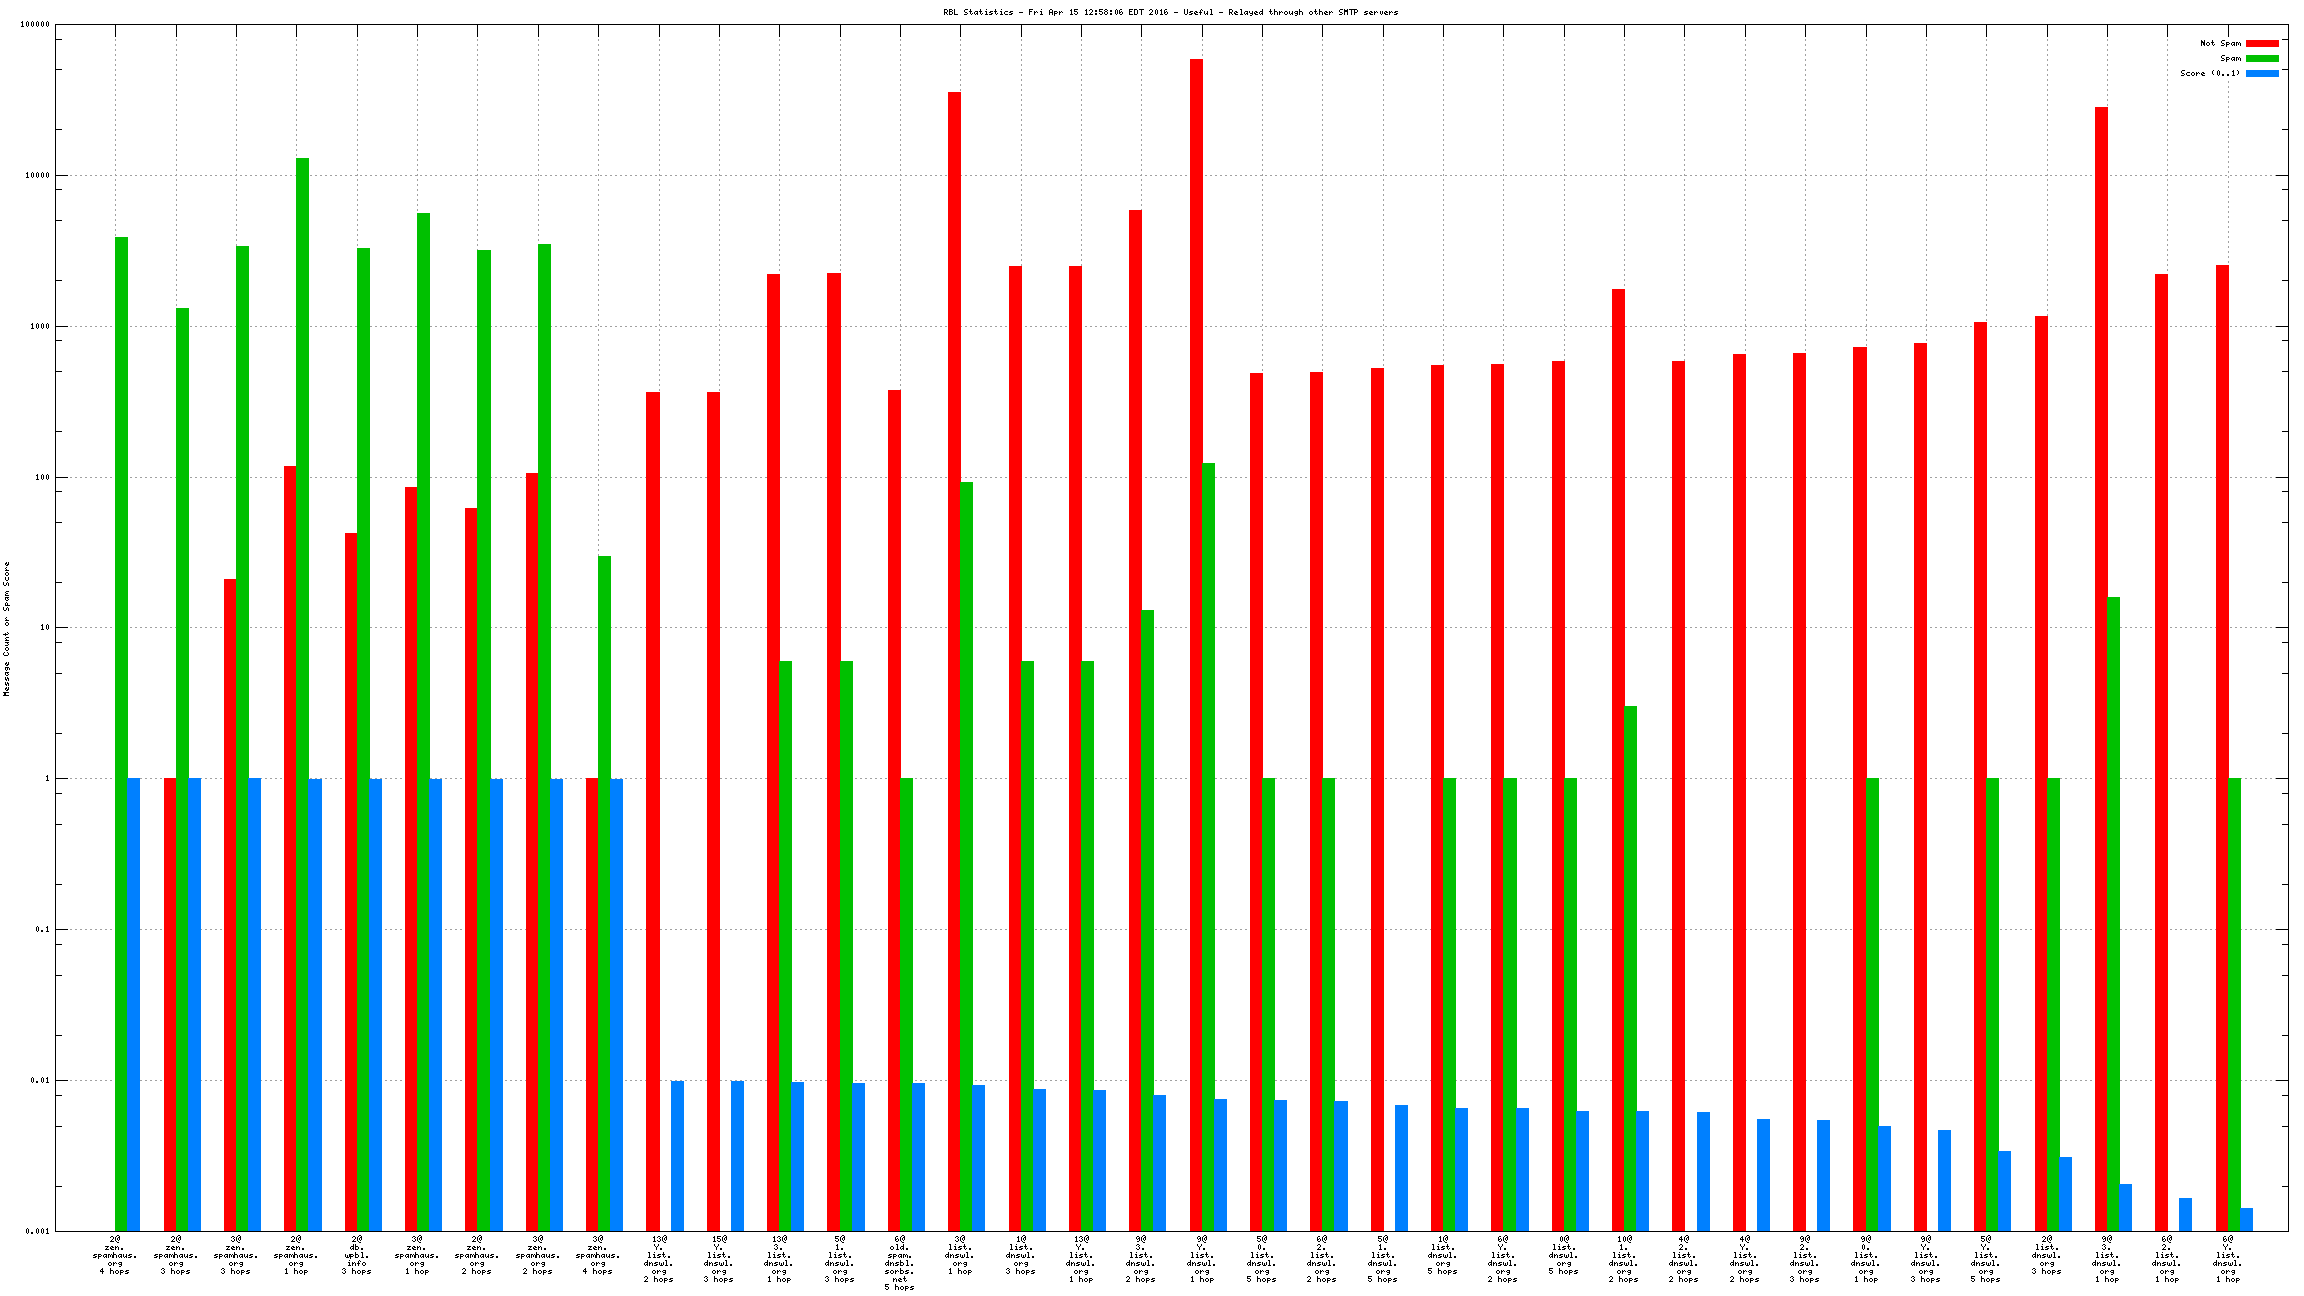Select the old.spam.dnsbl.sorbs.net 5 hops label
This screenshot has width=2304, height=1296.
pyautogui.click(x=899, y=1263)
